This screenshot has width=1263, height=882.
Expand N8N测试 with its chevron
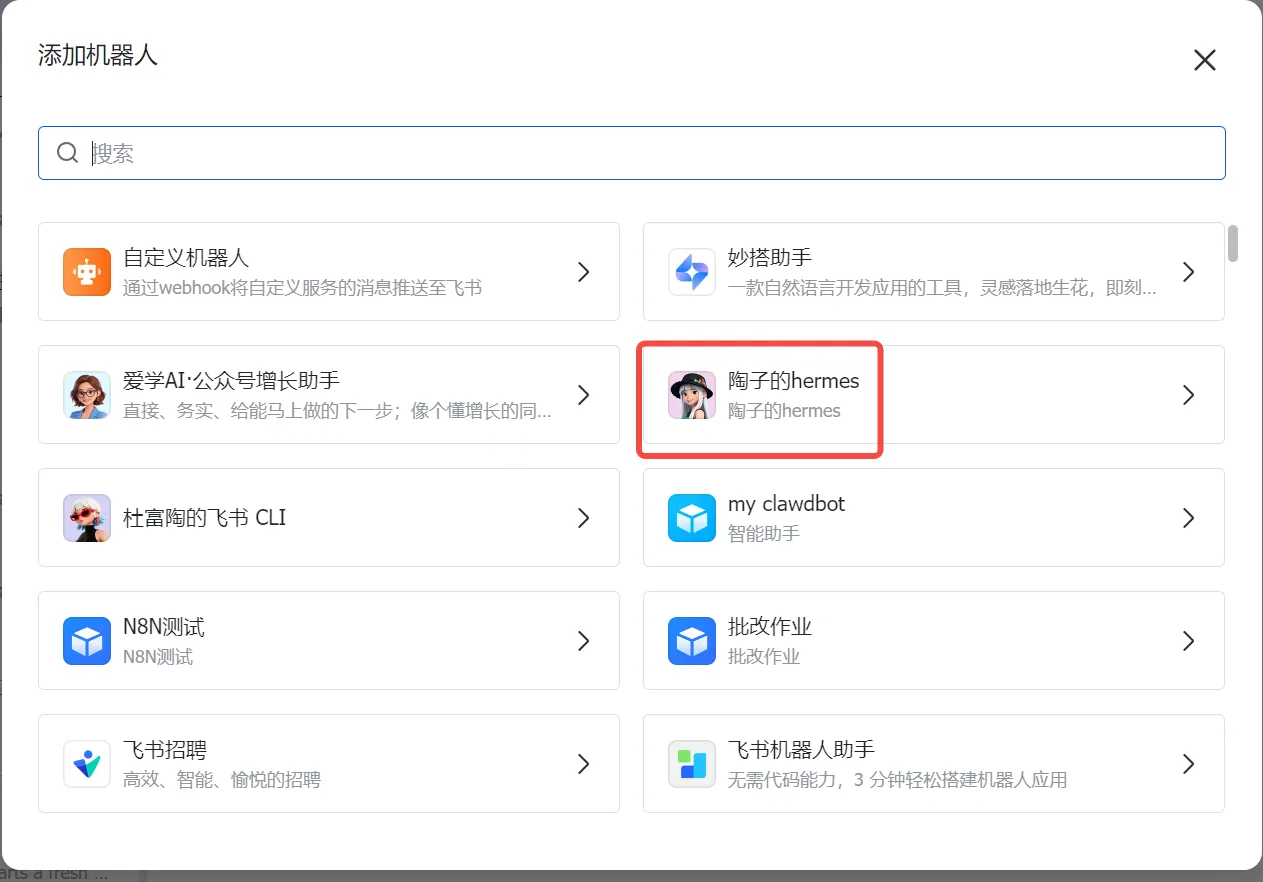click(584, 641)
